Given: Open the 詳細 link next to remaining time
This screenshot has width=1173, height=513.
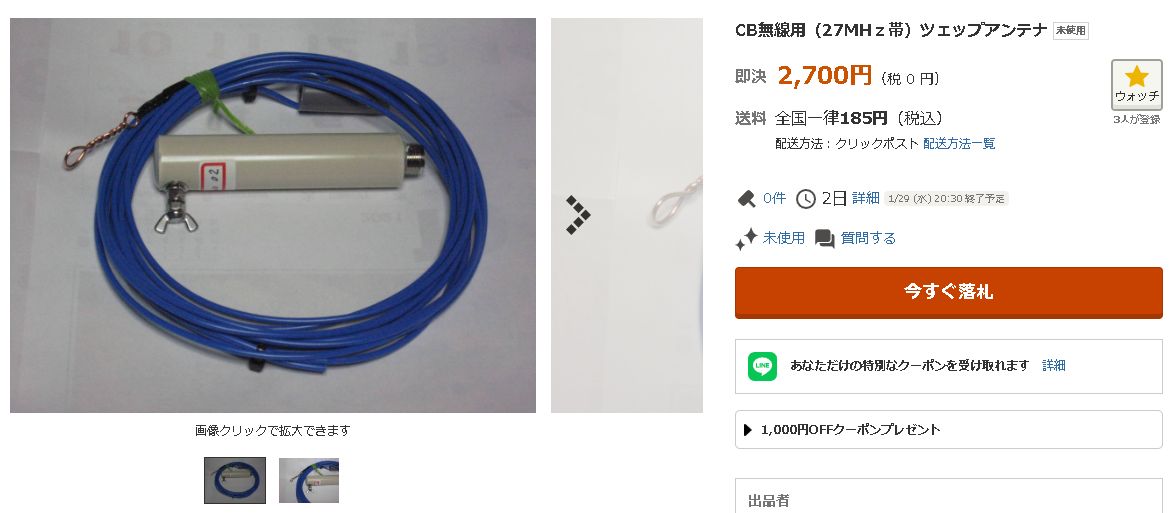Looking at the screenshot, I should tap(866, 198).
